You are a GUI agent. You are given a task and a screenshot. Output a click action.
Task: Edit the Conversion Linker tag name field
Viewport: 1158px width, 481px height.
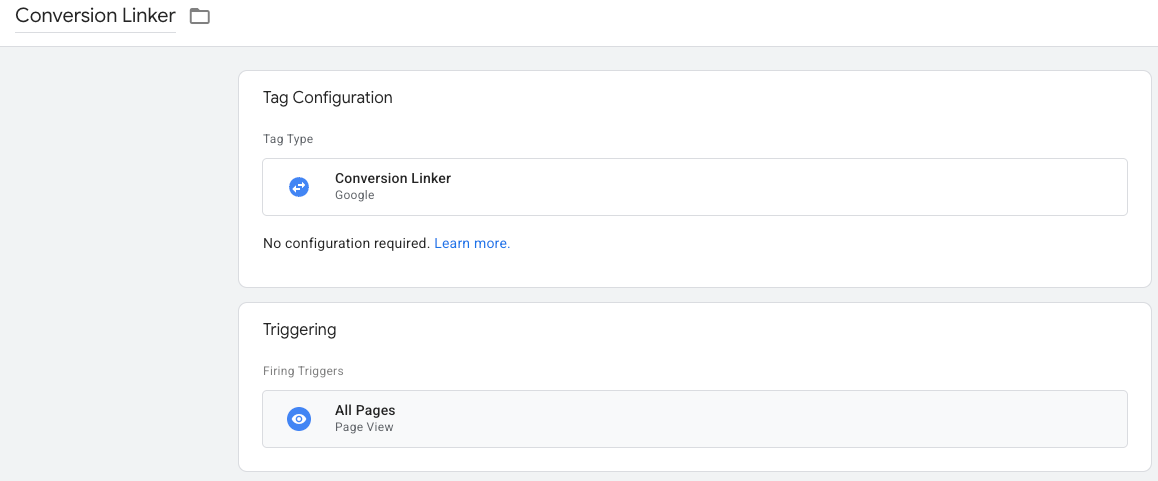(95, 16)
